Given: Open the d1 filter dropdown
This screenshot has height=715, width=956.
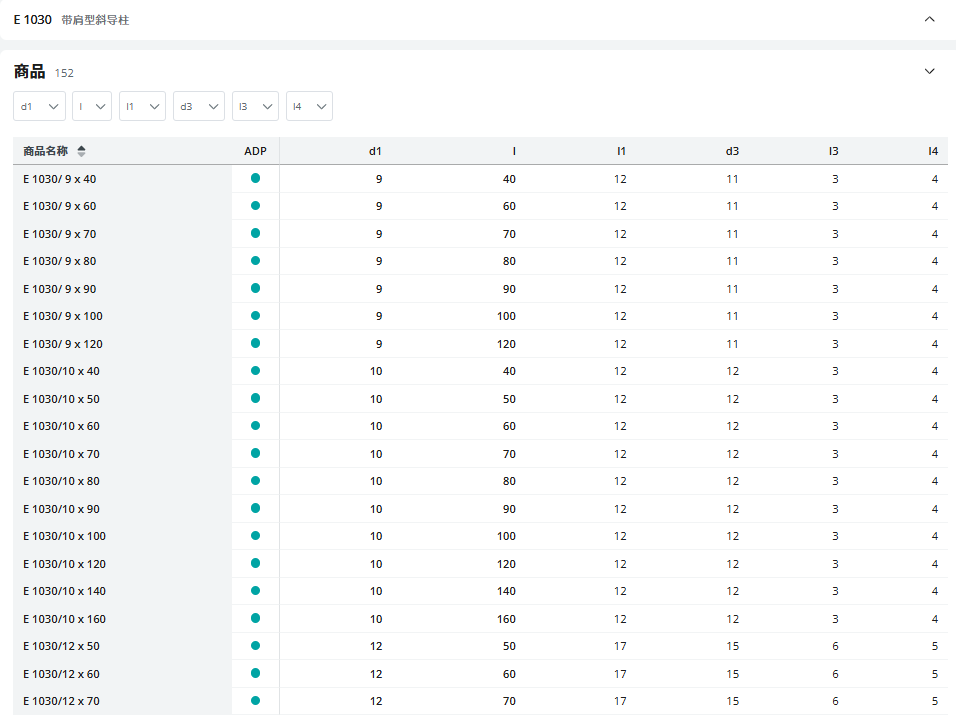Looking at the screenshot, I should coord(39,106).
